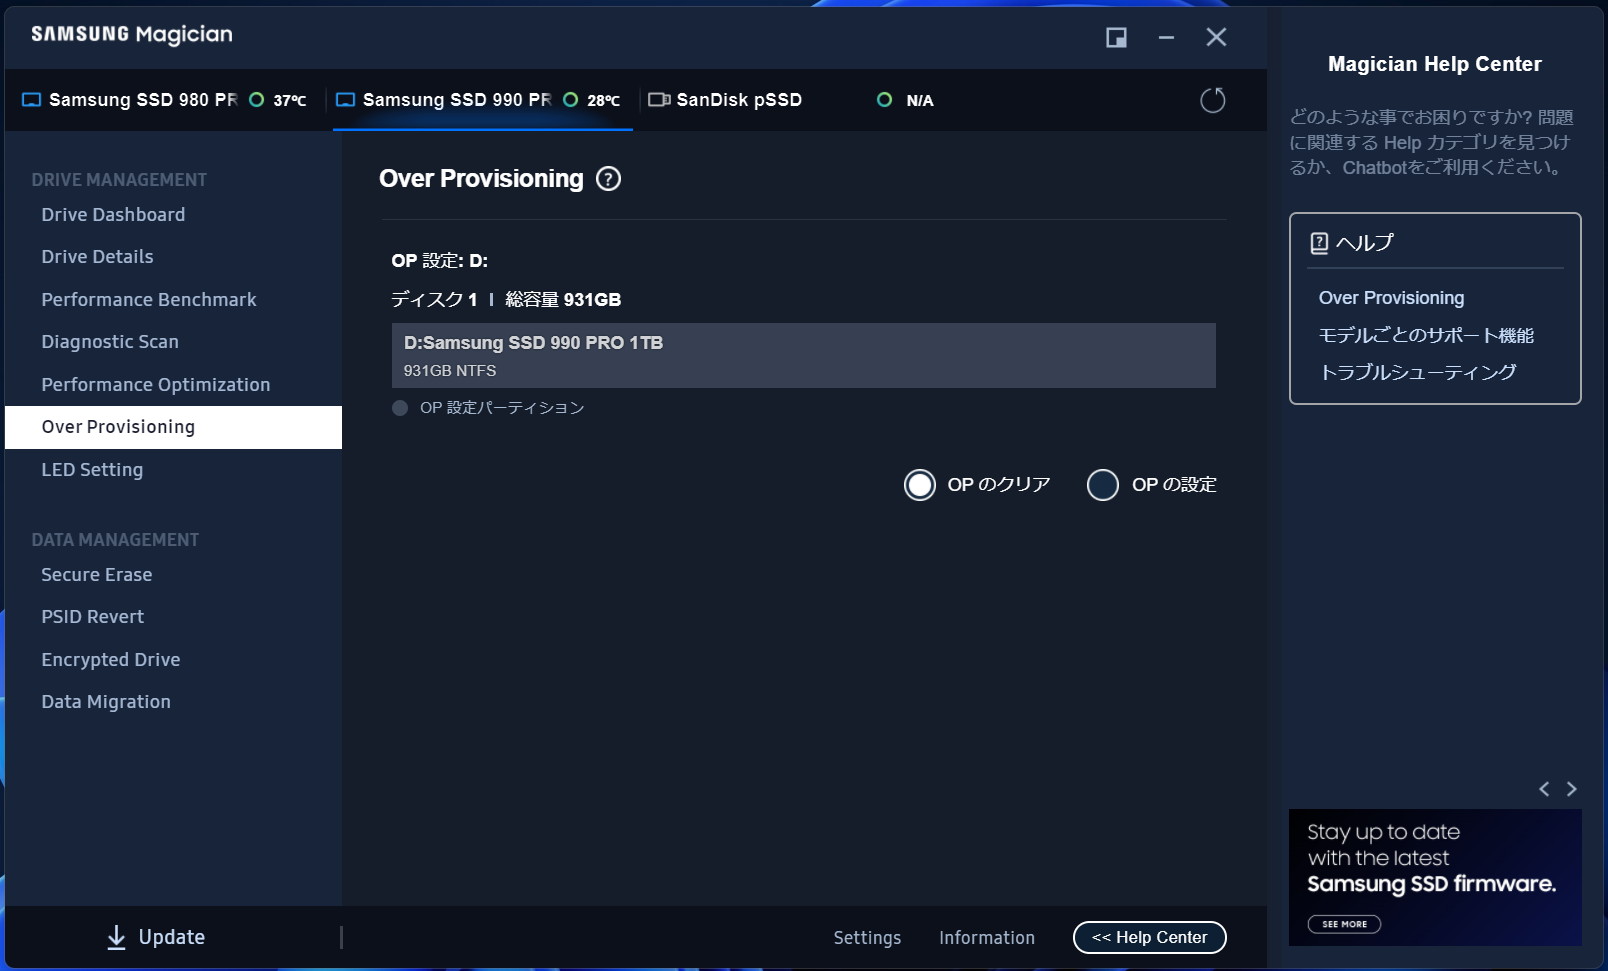Click the DATA MANAGEMENT section header
This screenshot has height=971, width=1608.
[115, 540]
